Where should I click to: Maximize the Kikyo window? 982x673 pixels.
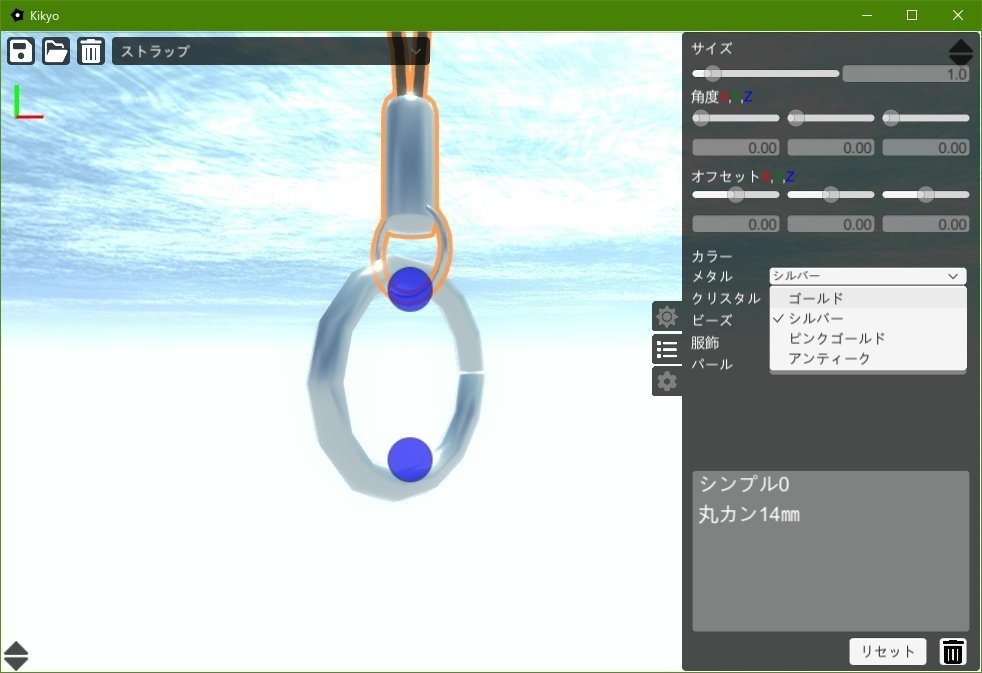(x=912, y=15)
